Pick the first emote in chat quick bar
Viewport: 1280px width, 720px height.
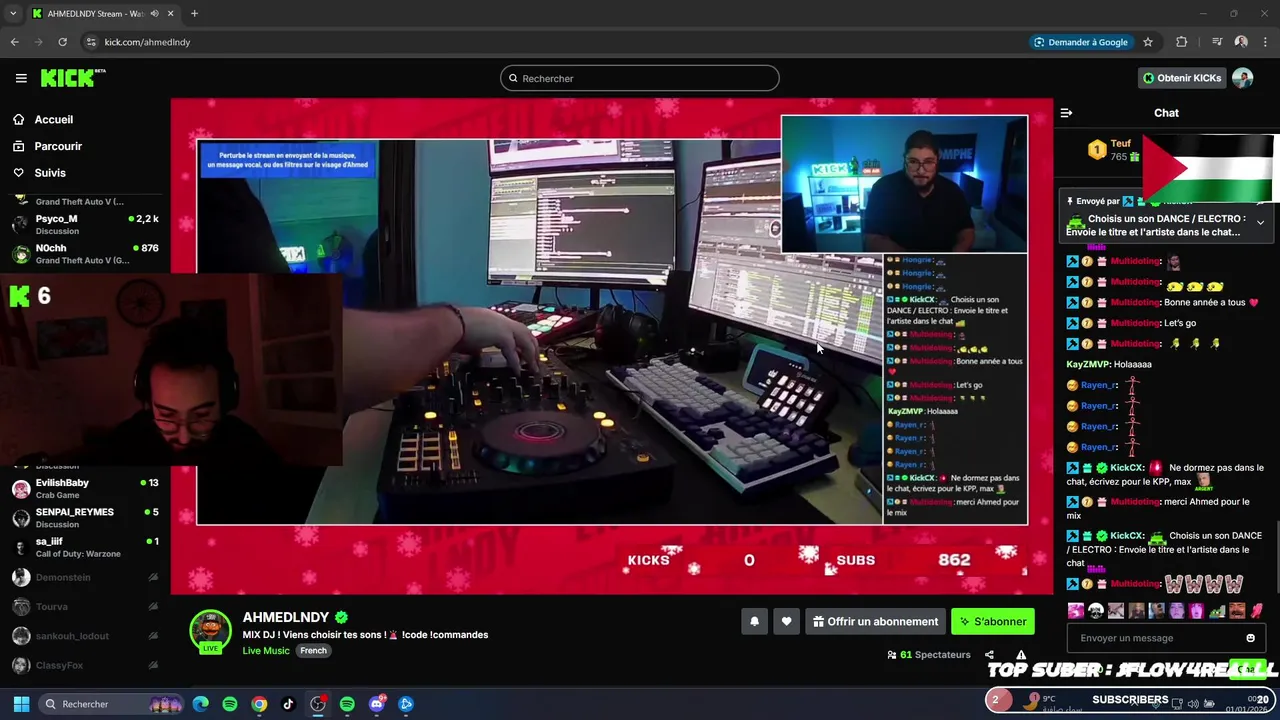[x=1076, y=610]
